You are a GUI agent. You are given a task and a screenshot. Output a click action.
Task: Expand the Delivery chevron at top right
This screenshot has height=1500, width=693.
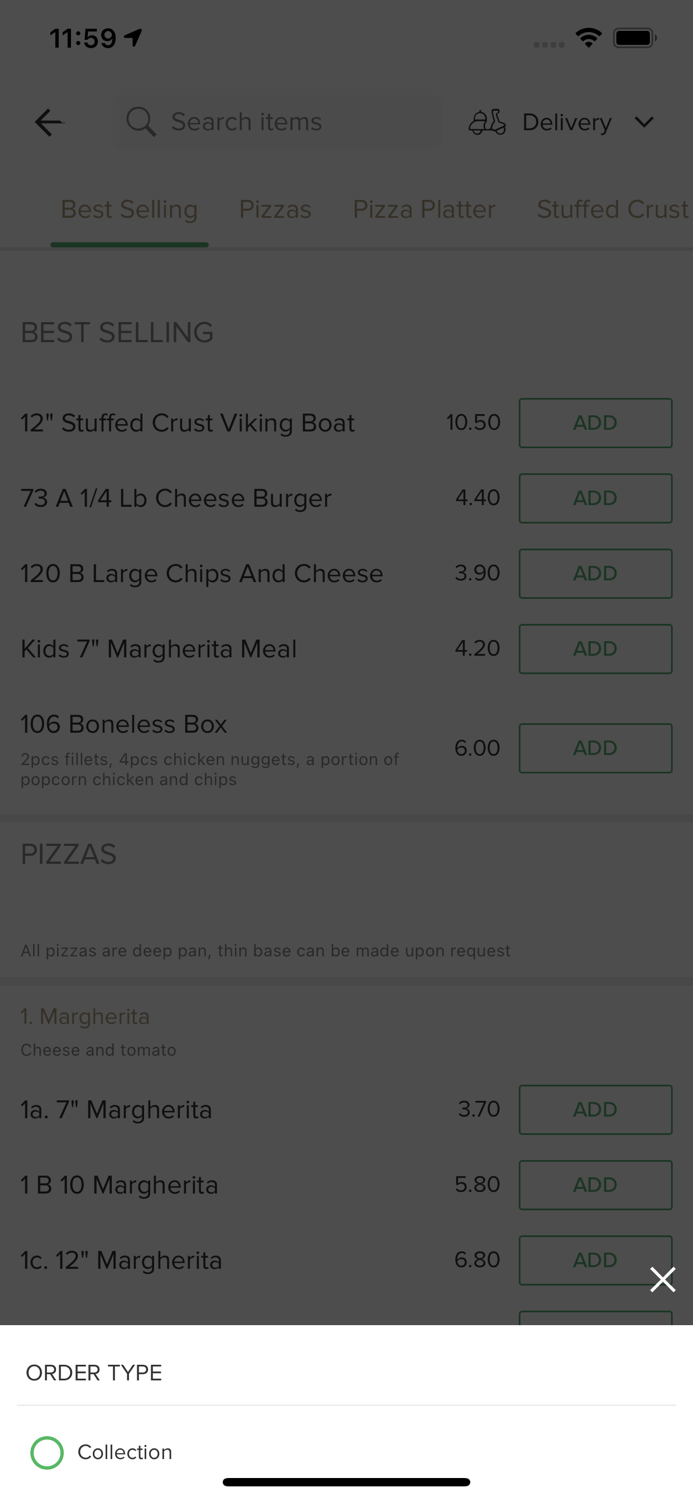pyautogui.click(x=645, y=122)
